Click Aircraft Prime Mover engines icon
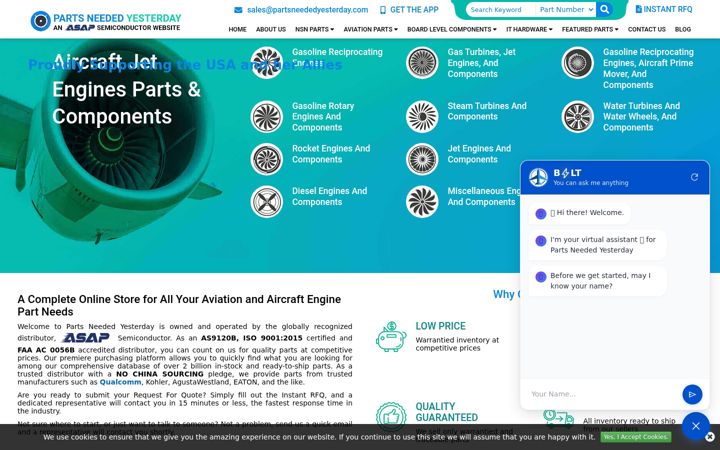 [x=578, y=63]
